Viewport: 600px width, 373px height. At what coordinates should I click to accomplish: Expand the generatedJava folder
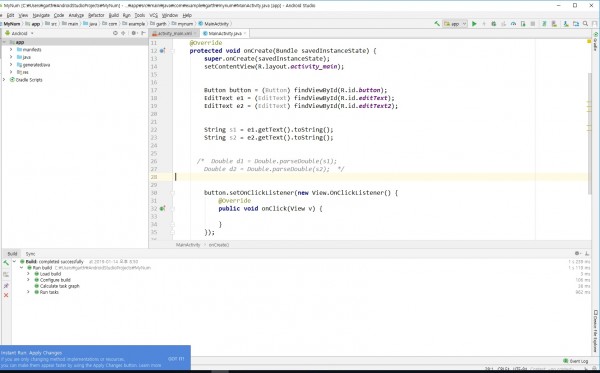click(x=11, y=65)
